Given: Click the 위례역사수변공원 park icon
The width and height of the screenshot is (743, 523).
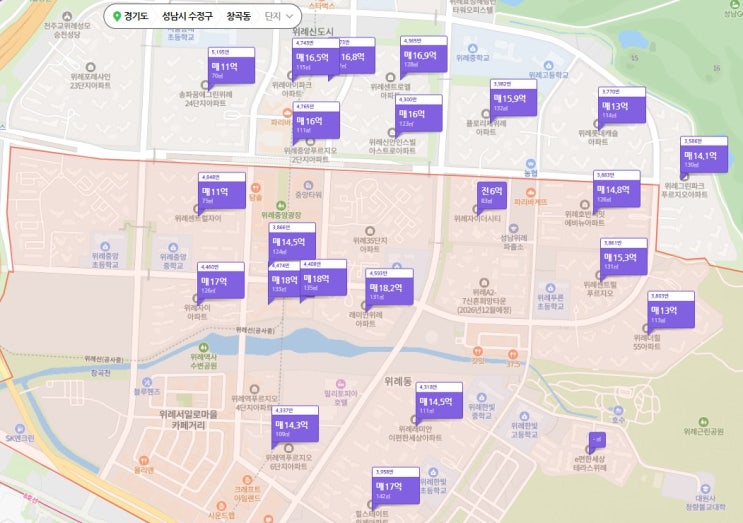Looking at the screenshot, I should 203,348.
